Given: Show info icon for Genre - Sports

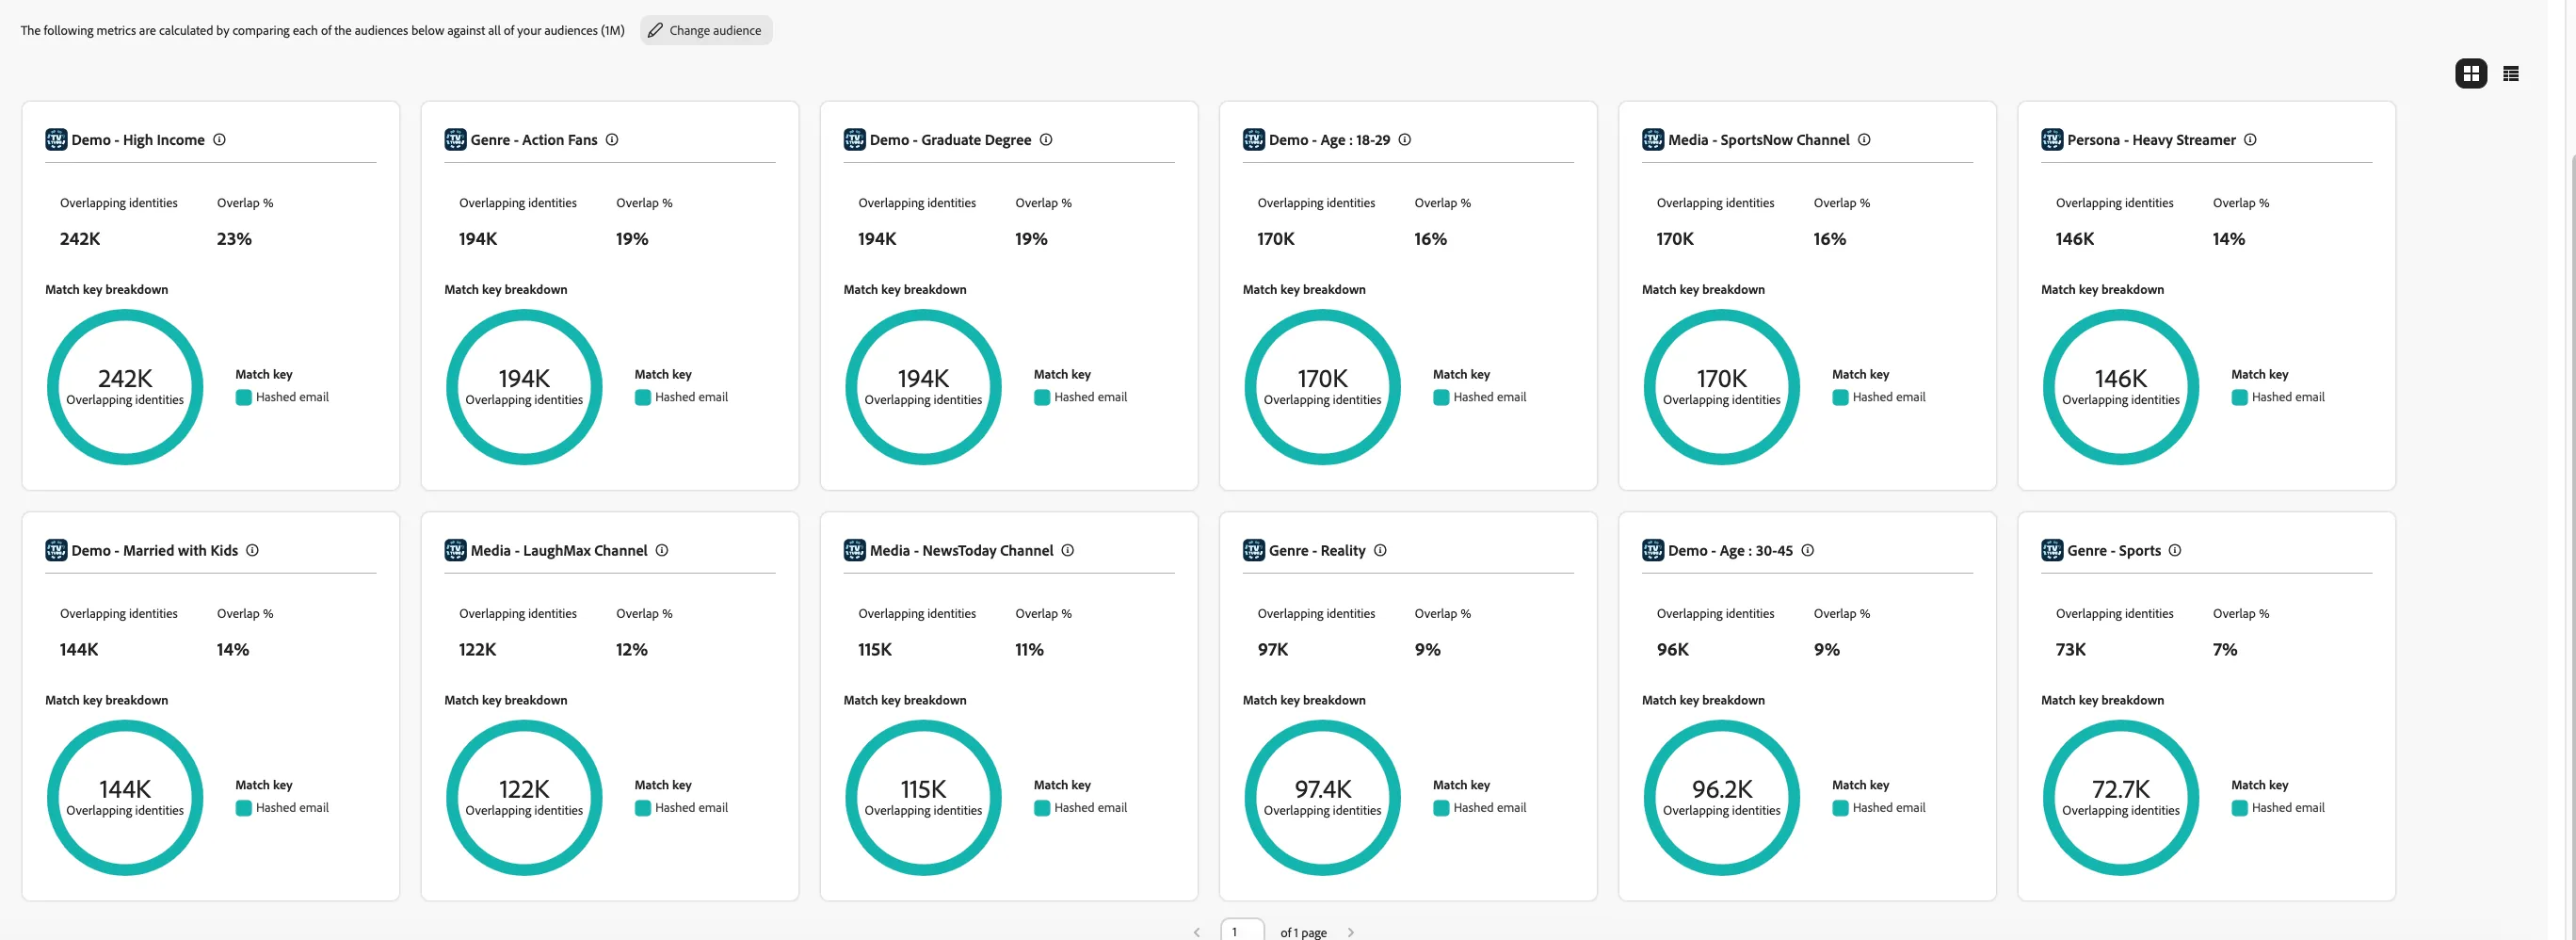Looking at the screenshot, I should [2175, 550].
